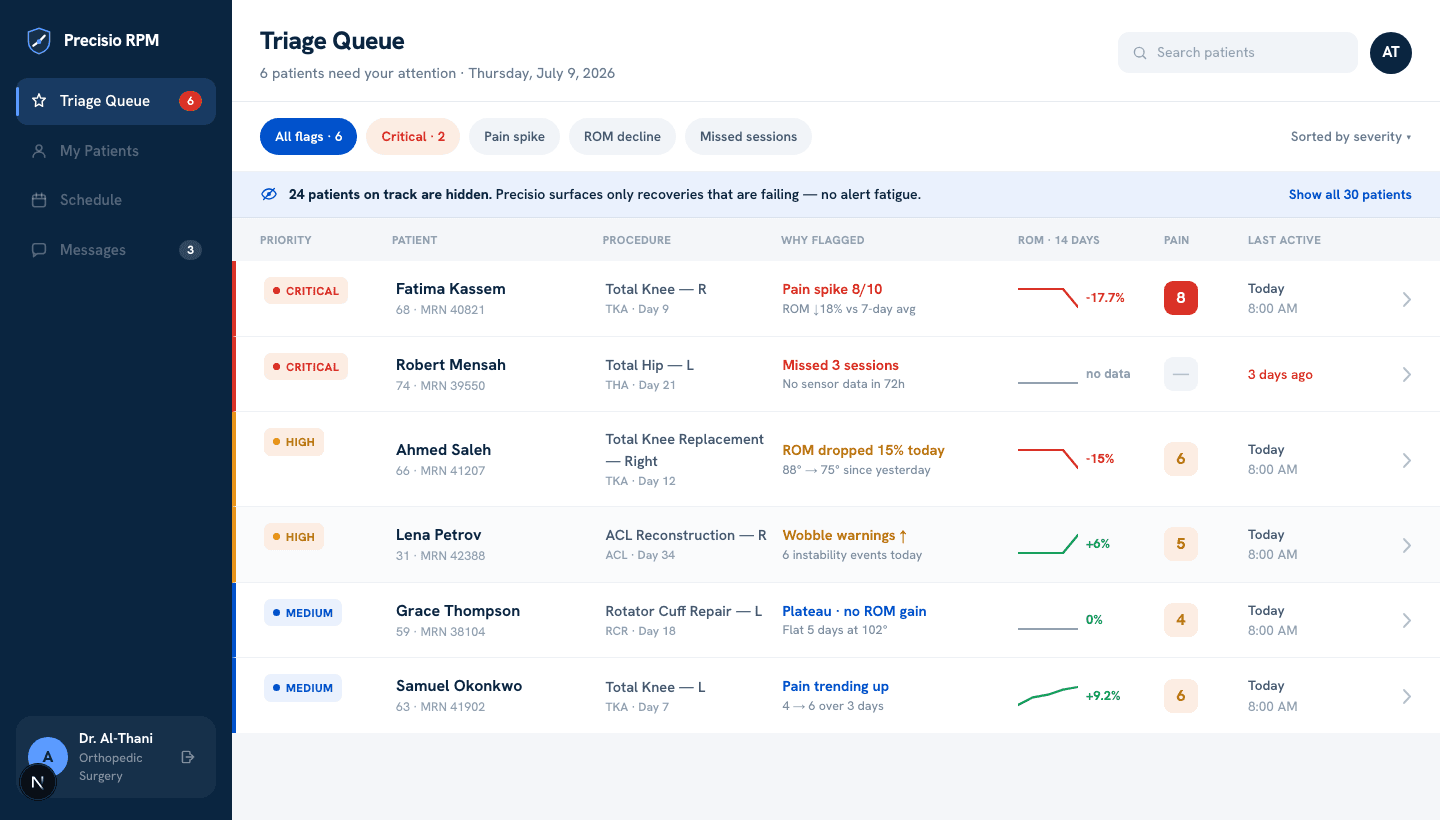
Task: Click the magnifier icon in search box
Action: pyautogui.click(x=1140, y=53)
